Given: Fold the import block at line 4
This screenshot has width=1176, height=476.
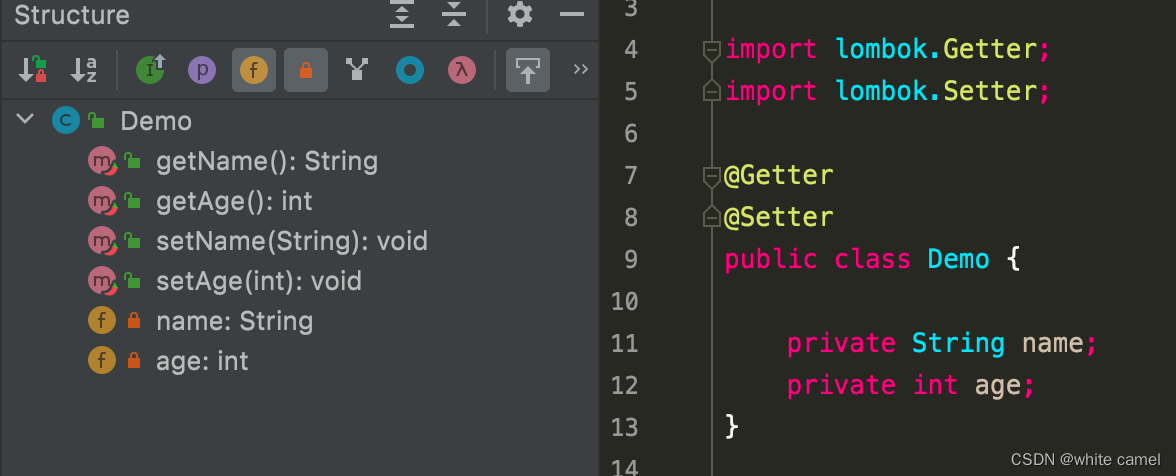Looking at the screenshot, I should pyautogui.click(x=712, y=50).
